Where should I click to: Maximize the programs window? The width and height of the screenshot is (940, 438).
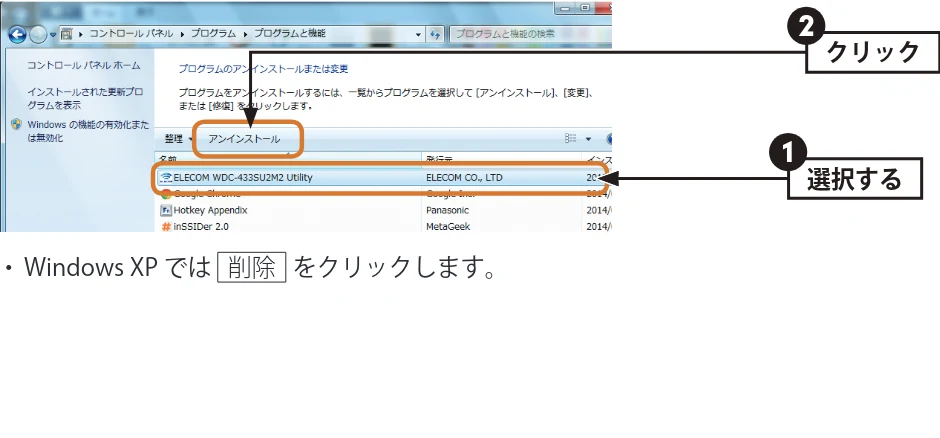[x=585, y=7]
